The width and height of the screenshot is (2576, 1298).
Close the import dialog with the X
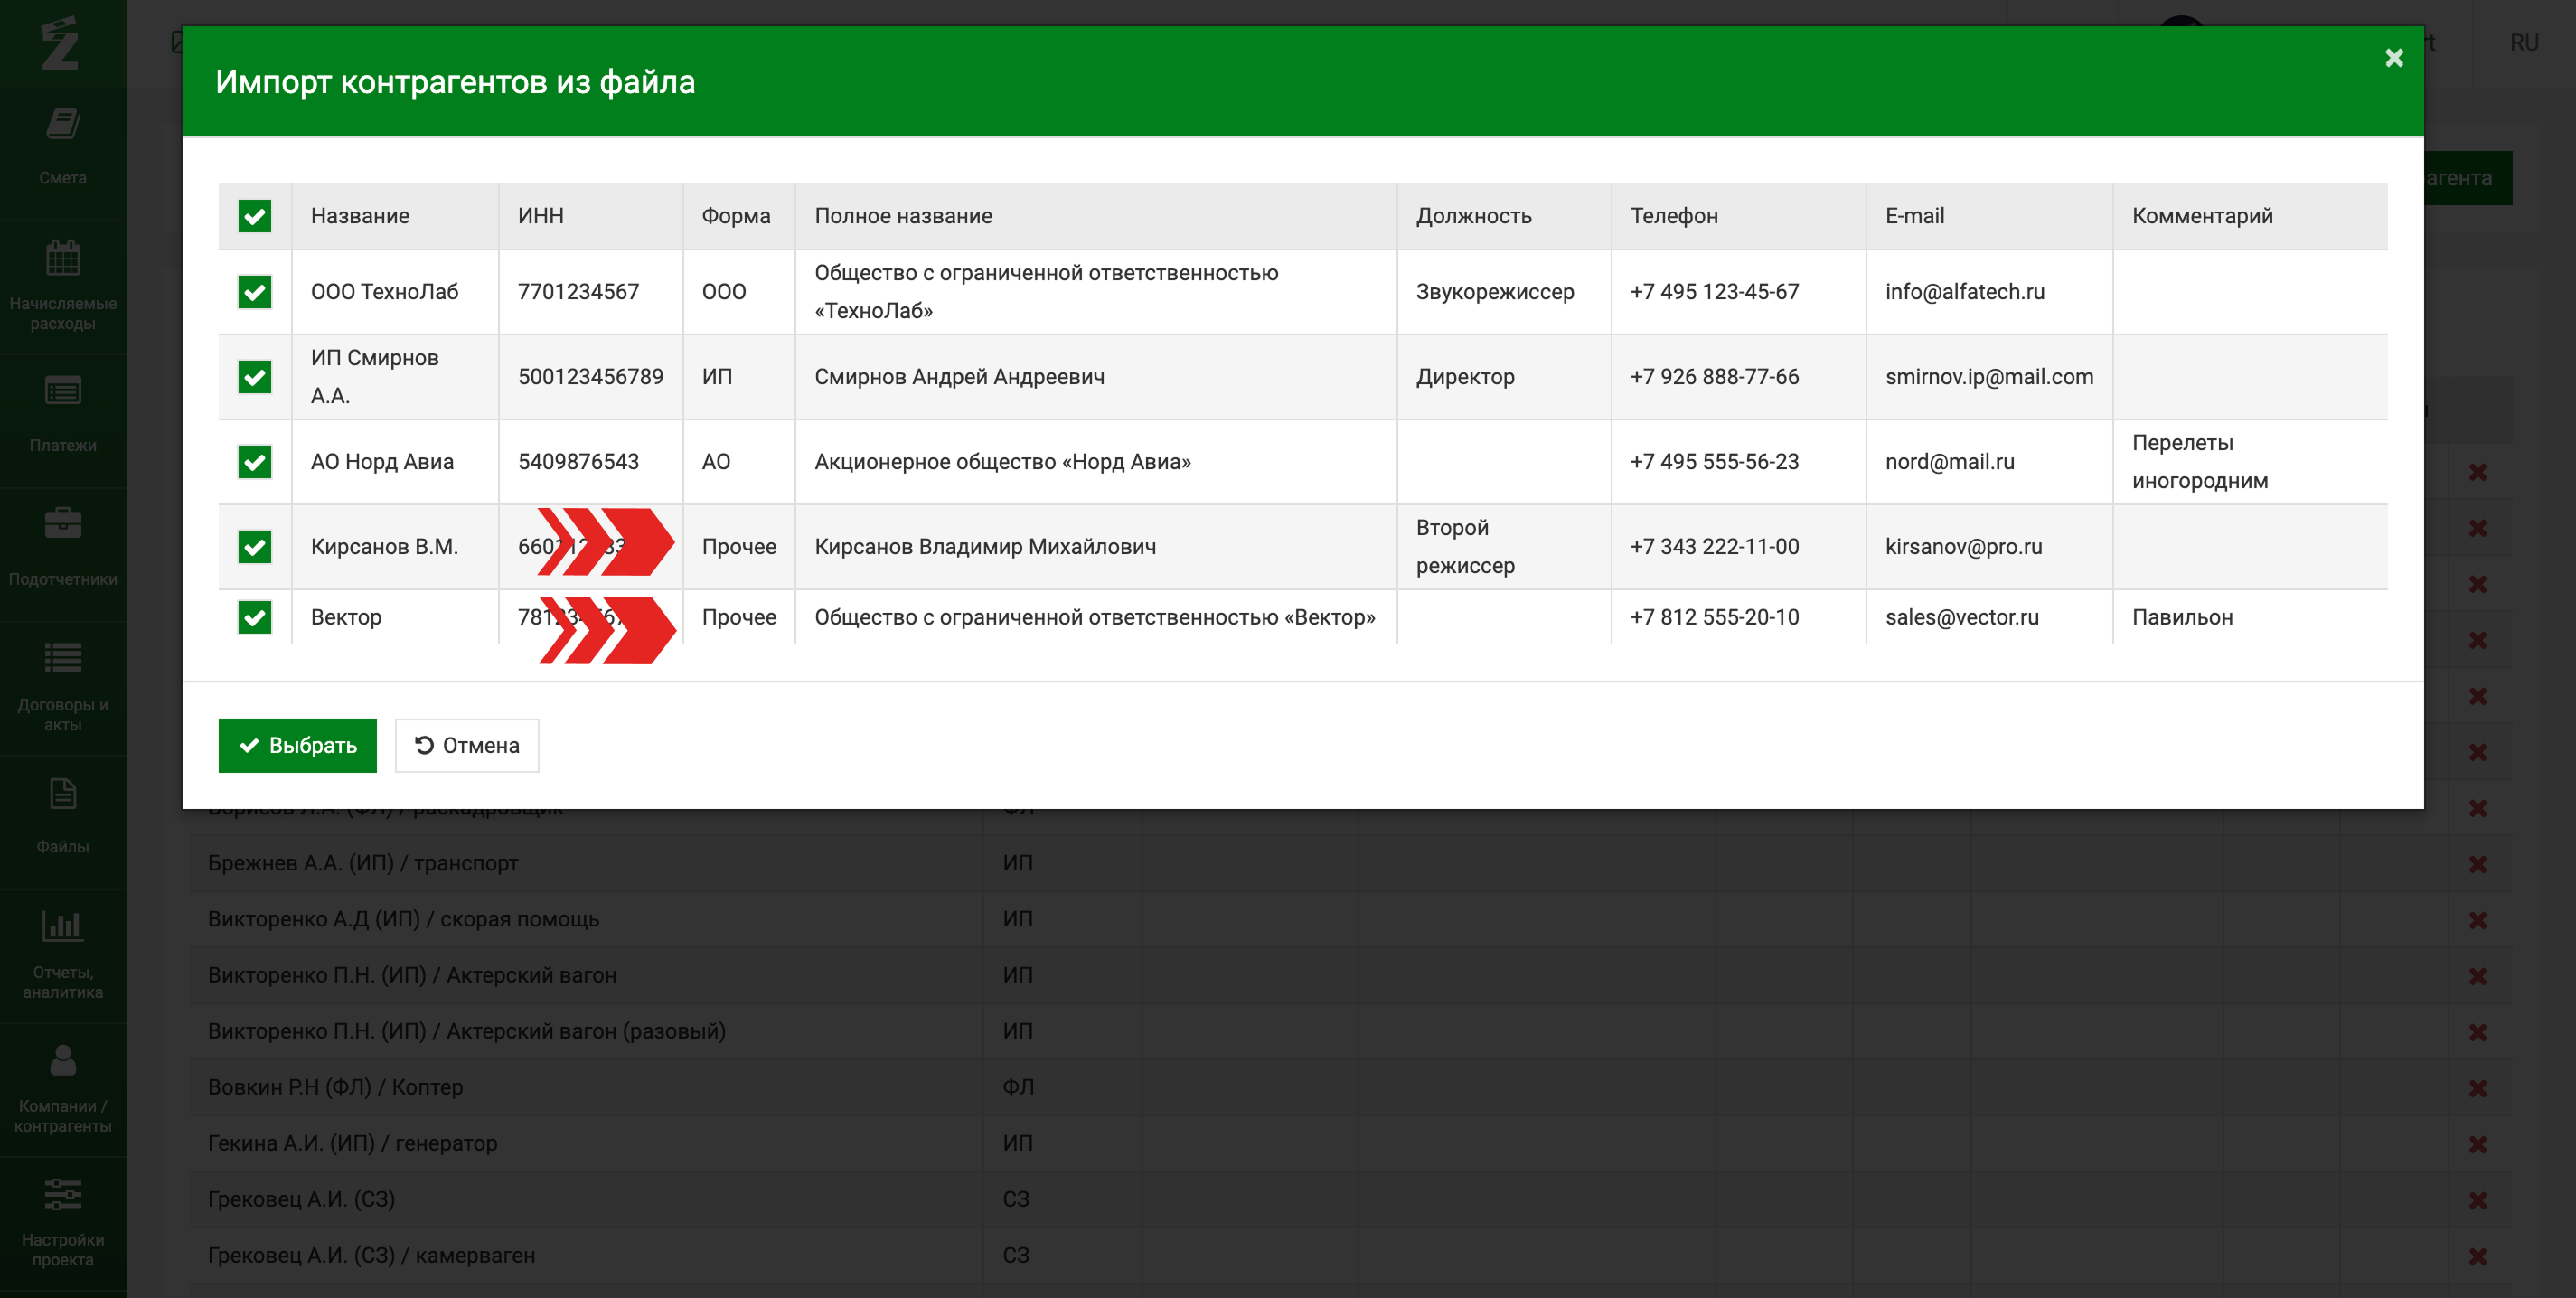(x=2394, y=58)
